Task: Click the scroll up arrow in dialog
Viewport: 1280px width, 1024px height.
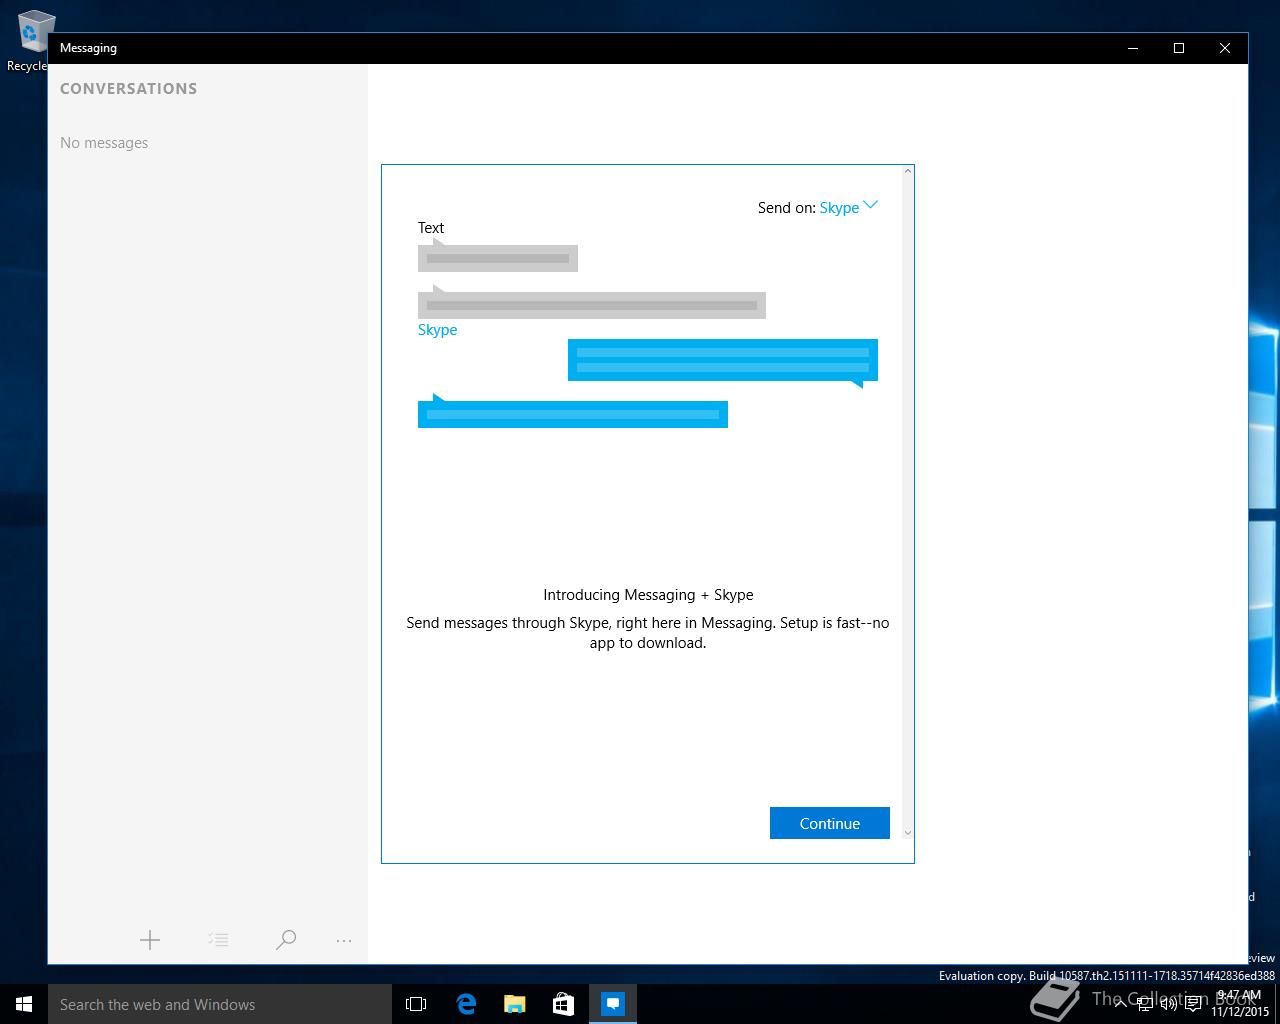Action: coord(908,172)
